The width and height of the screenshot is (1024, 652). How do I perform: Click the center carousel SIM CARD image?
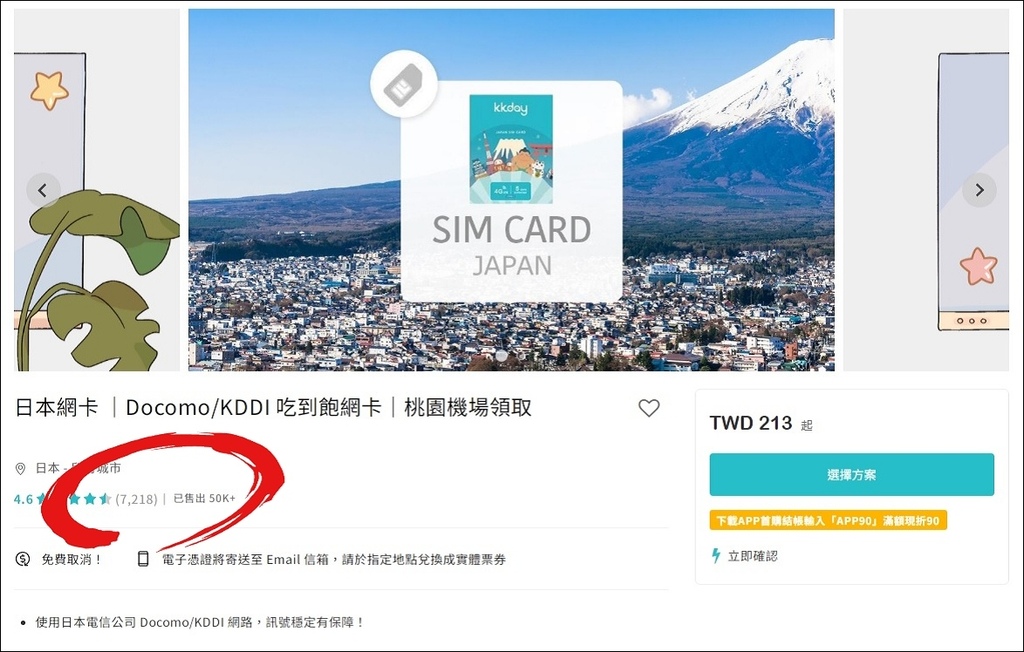click(511, 189)
